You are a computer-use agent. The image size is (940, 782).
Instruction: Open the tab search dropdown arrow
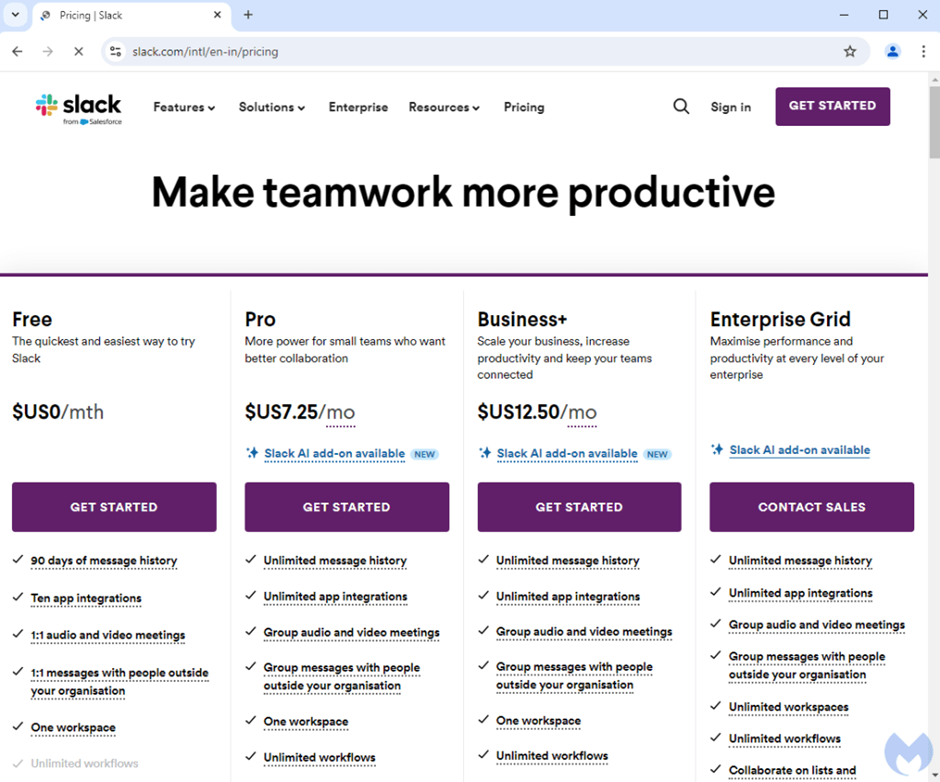[16, 15]
